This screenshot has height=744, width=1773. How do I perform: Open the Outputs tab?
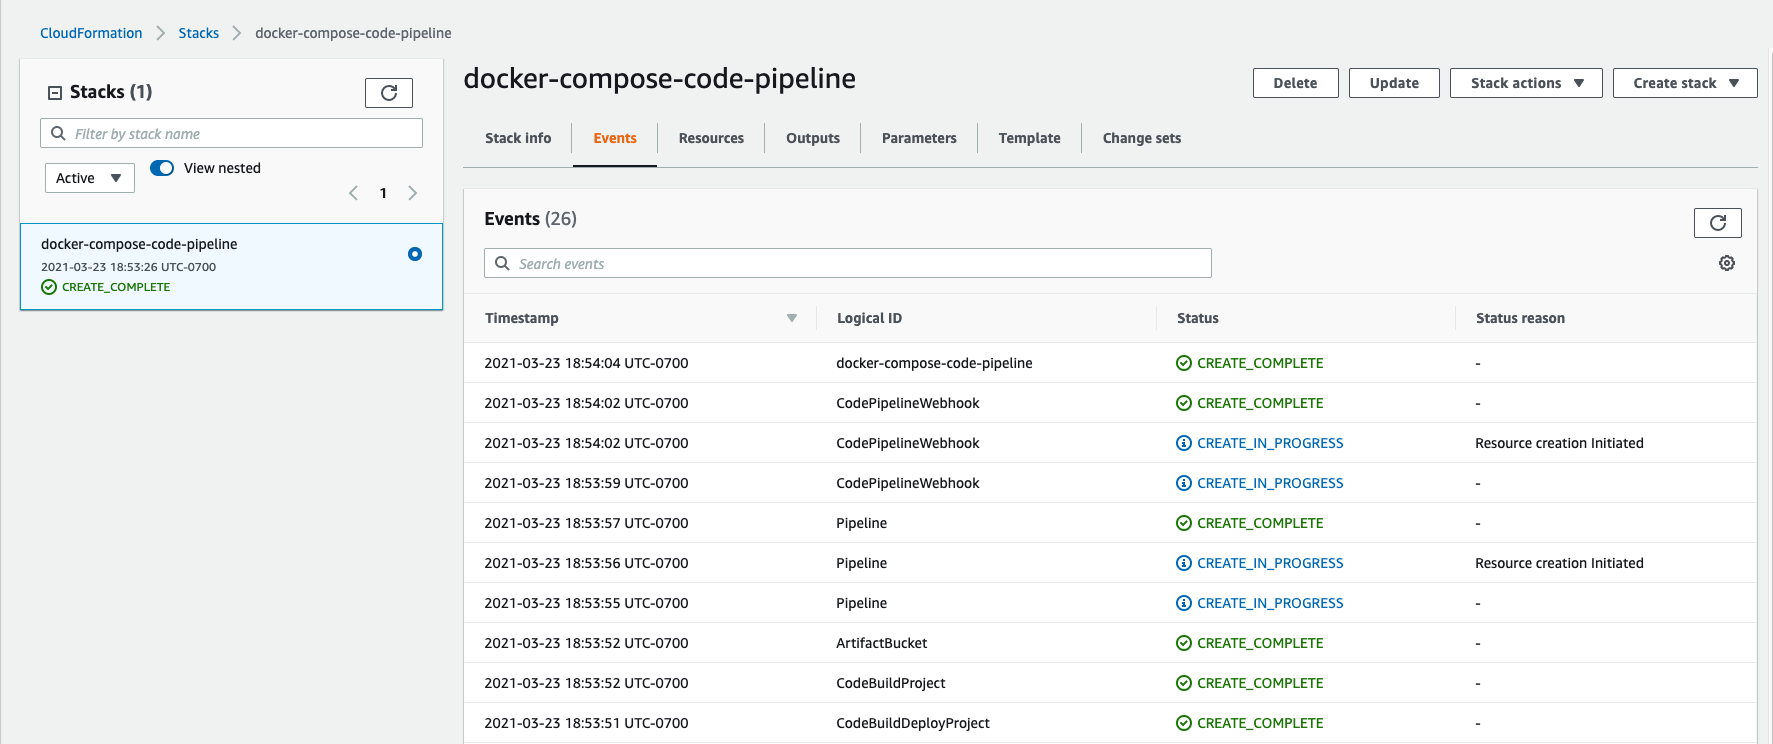coord(813,138)
